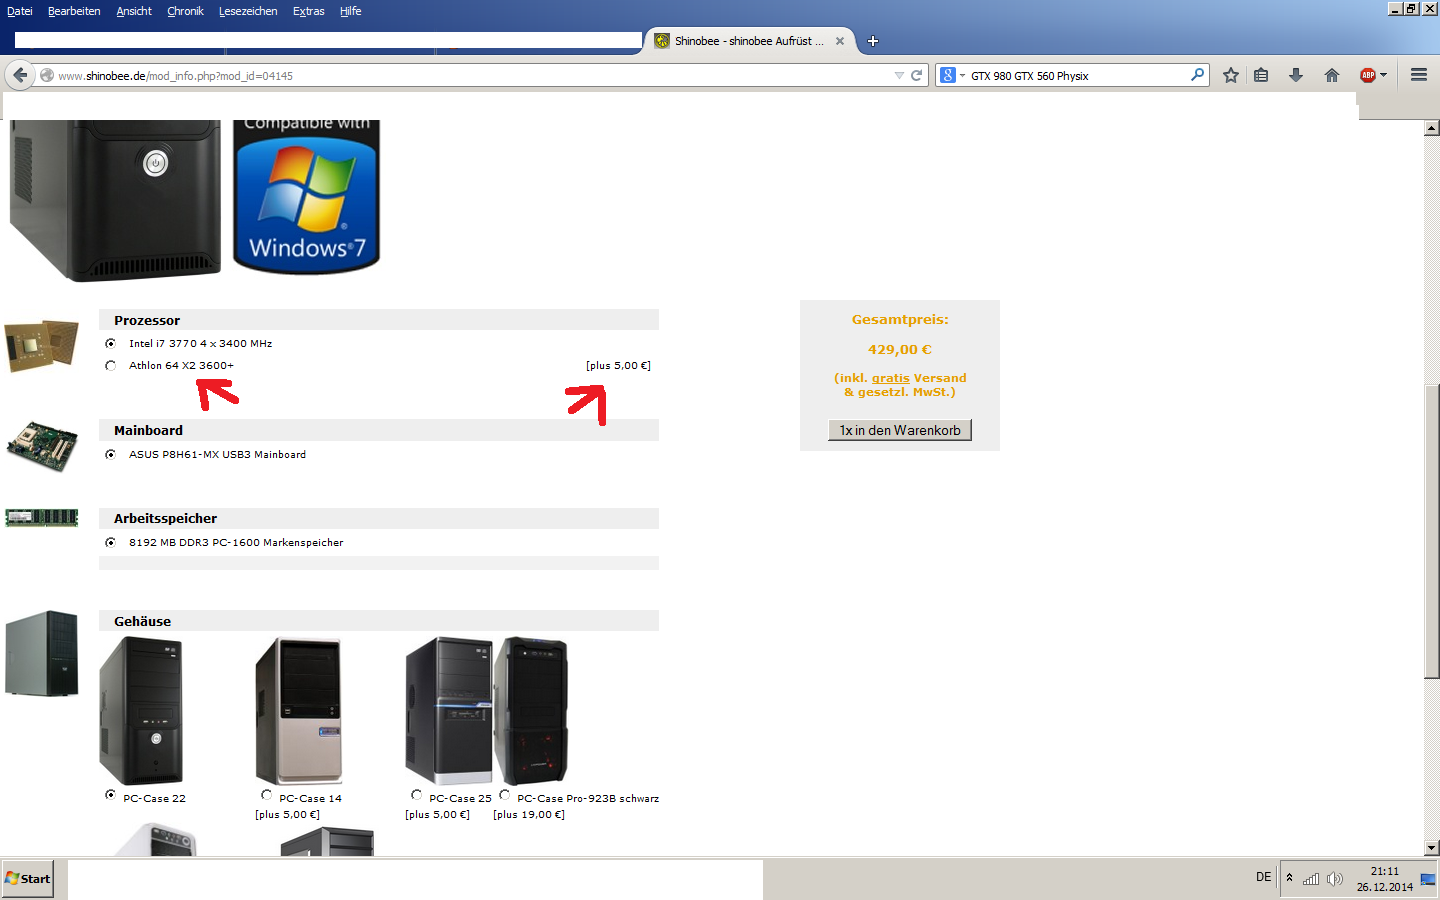Screen dimensions: 1440x900
Task: Open search engine selector dropdown
Action: pos(962,76)
